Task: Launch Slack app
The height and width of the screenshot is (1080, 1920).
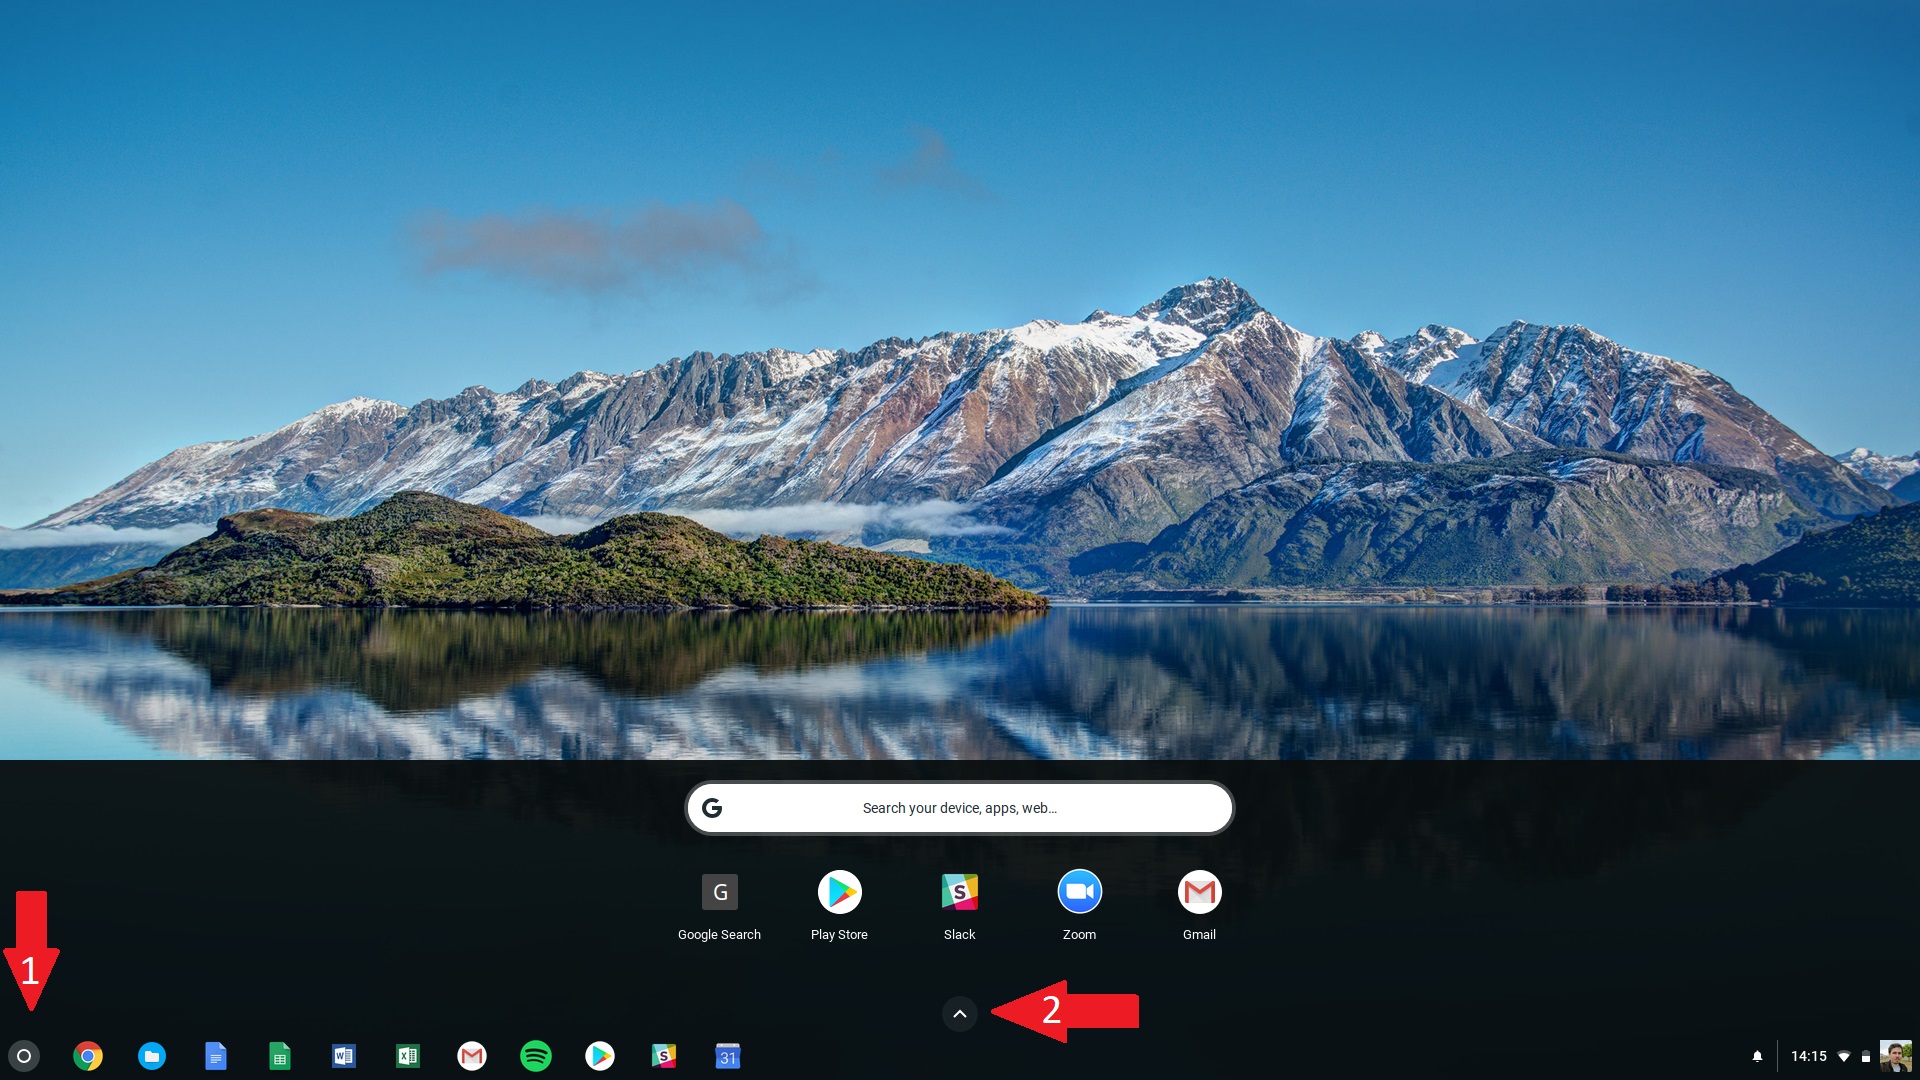Action: (959, 891)
